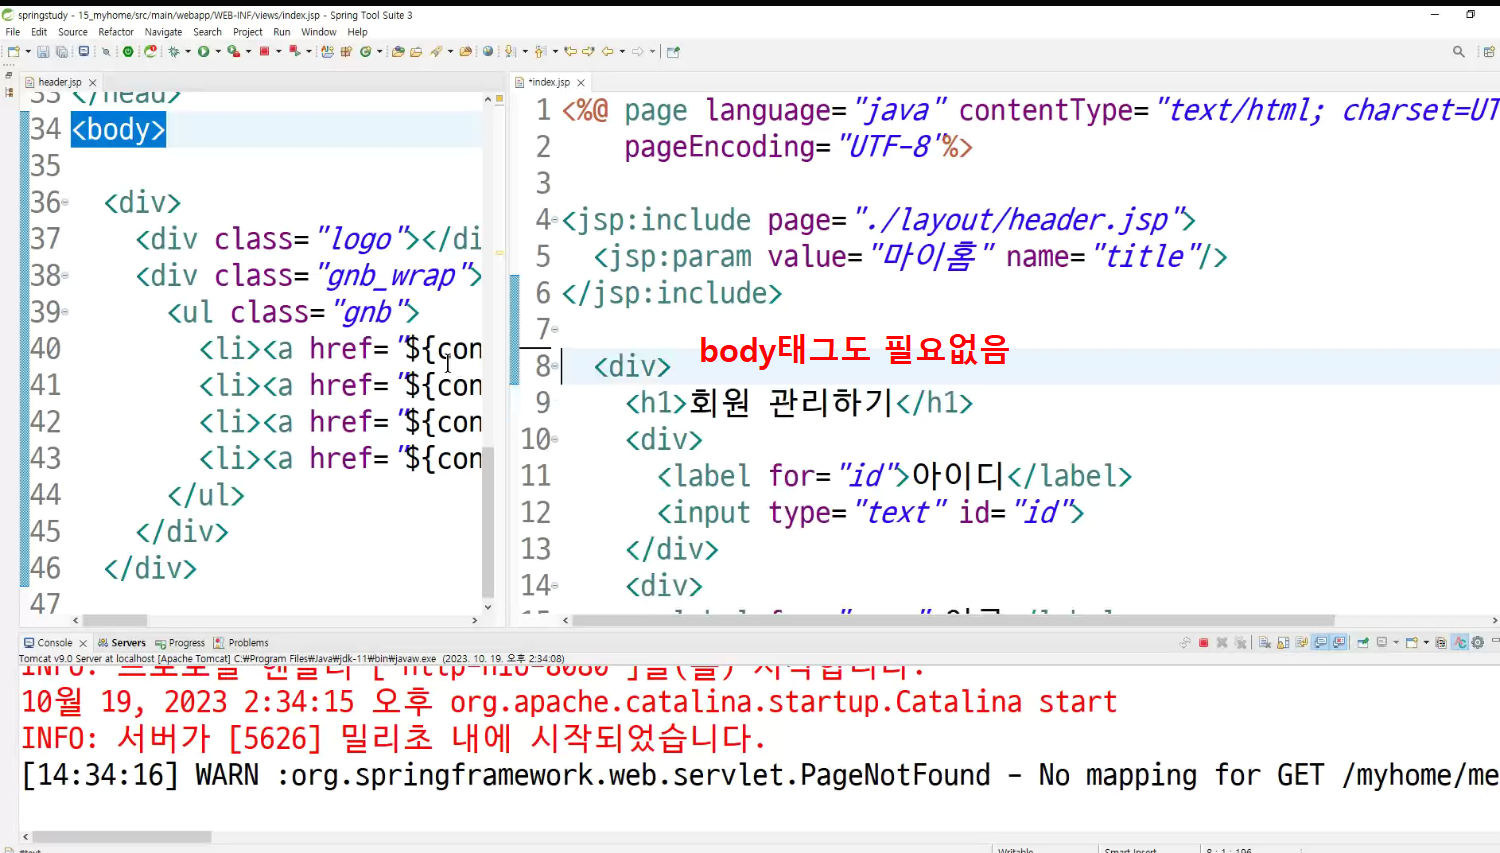
Task: Open the Source menu
Action: 73,32
